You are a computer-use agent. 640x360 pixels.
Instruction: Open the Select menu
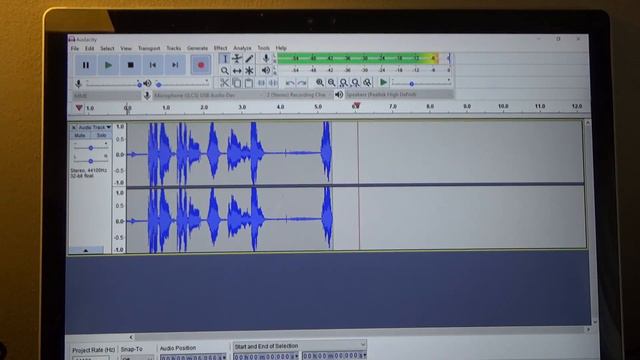click(107, 49)
